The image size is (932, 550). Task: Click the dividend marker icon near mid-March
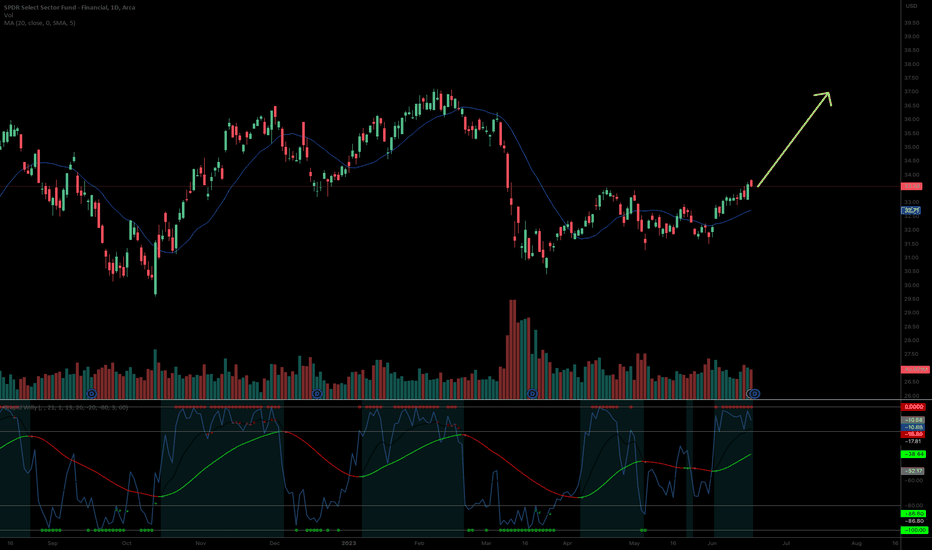click(532, 394)
